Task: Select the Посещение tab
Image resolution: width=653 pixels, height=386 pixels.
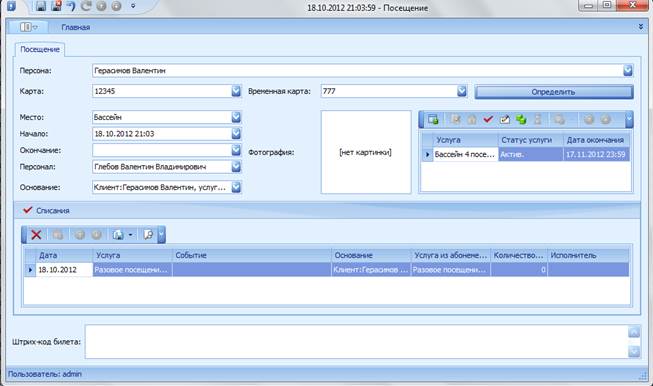Action: click(40, 49)
